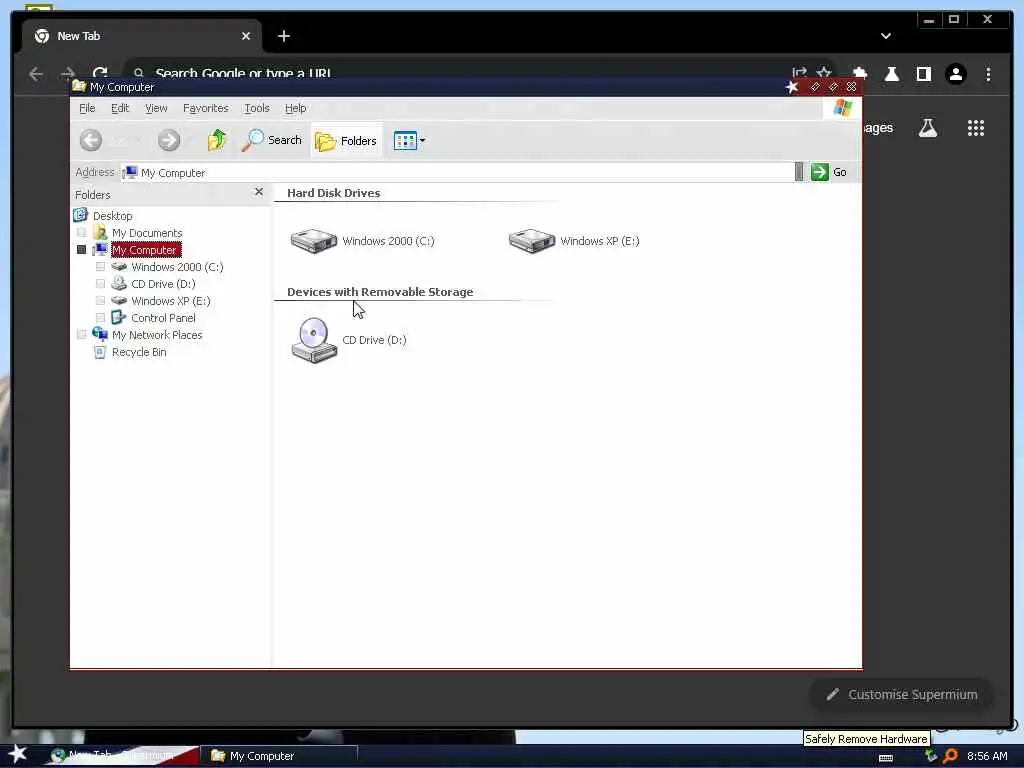Close the New Tab browser tab
The image size is (1024, 768).
coord(246,36)
